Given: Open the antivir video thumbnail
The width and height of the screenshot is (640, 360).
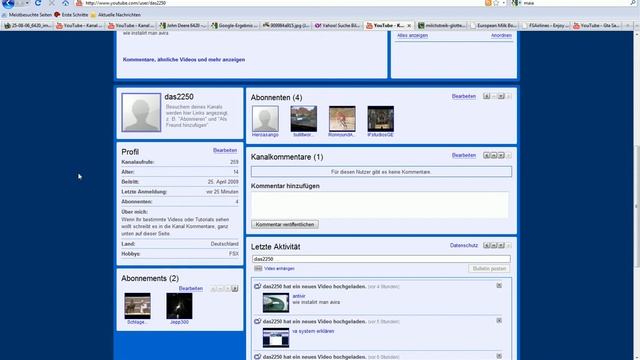Looking at the screenshot, I should click(276, 303).
